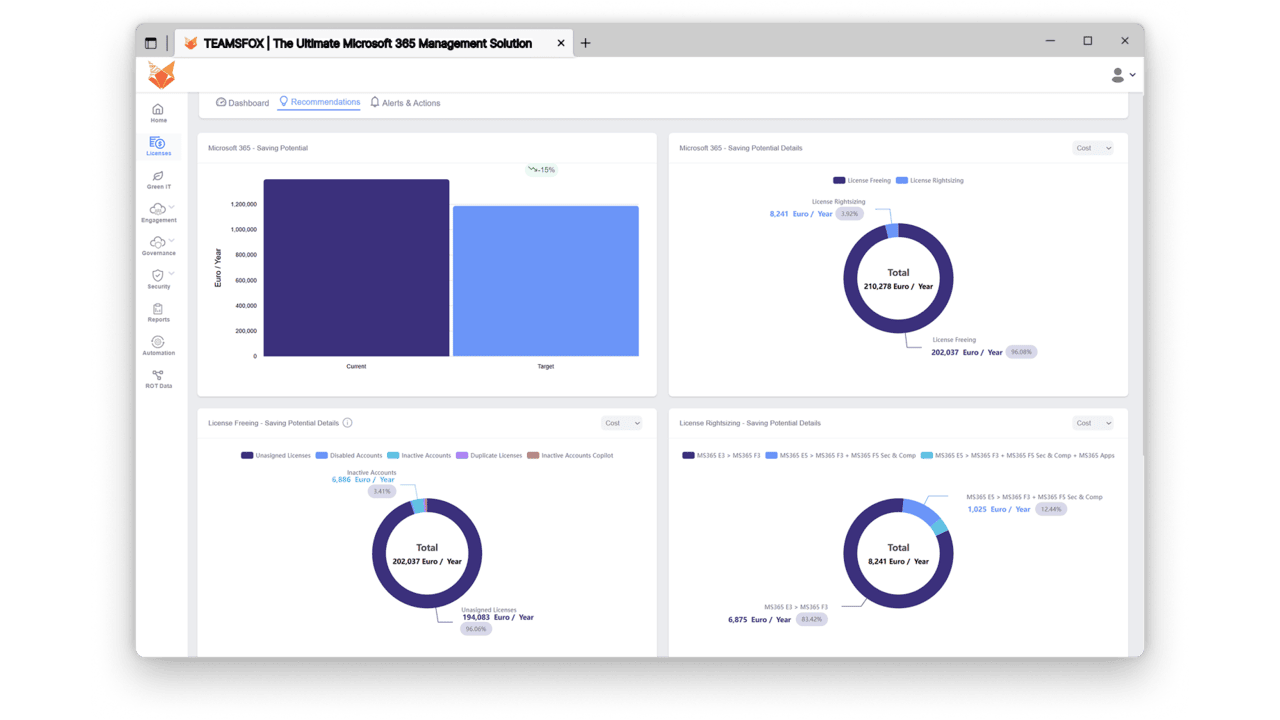Click the 210,278 Euro / Year total text
1280x720 pixels.
(x=898, y=287)
